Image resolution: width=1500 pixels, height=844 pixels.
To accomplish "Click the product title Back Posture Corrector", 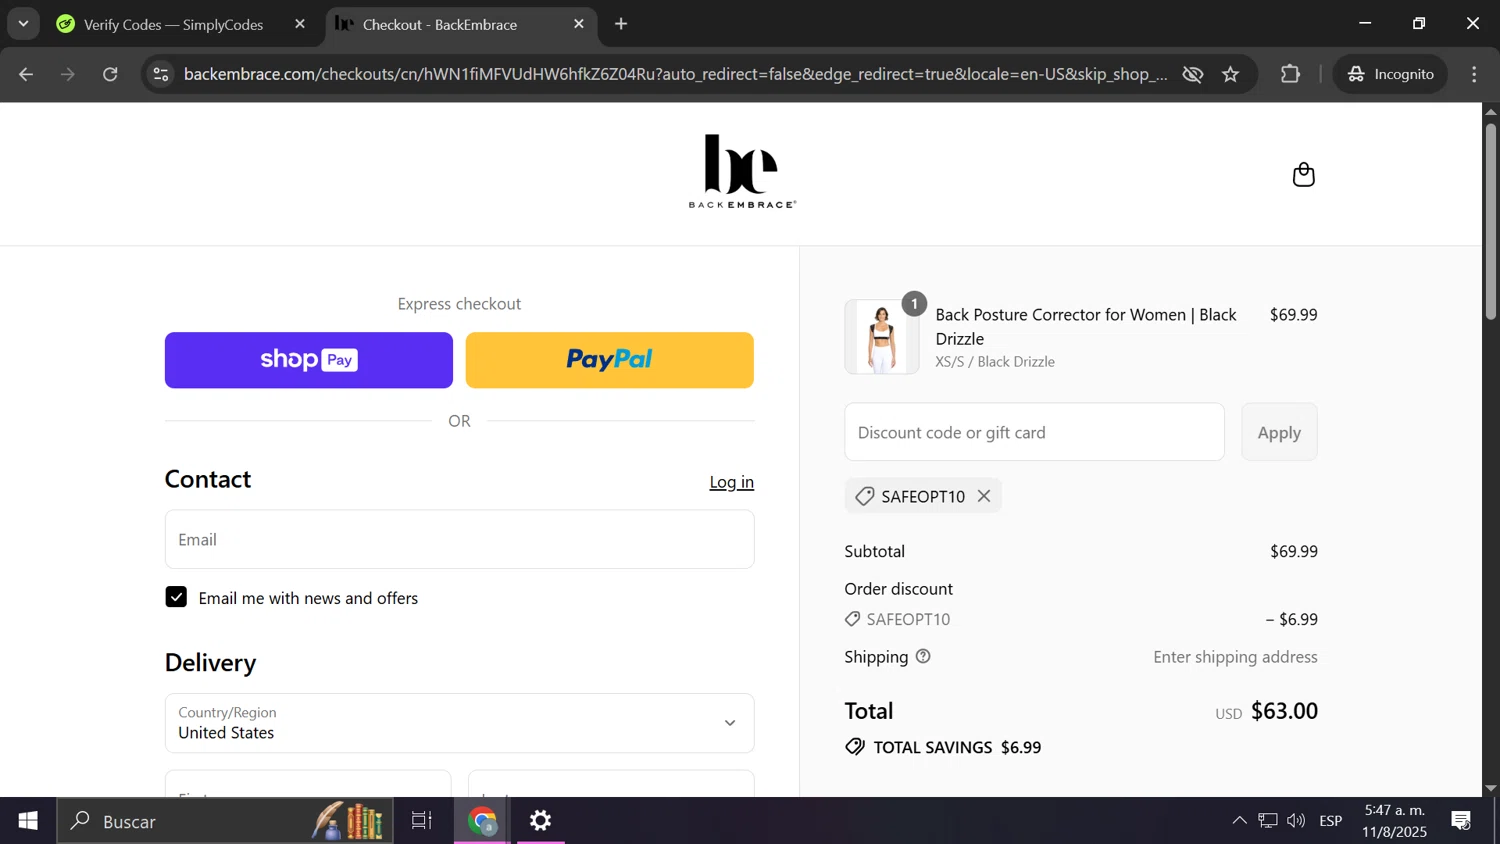I will pyautogui.click(x=1086, y=326).
